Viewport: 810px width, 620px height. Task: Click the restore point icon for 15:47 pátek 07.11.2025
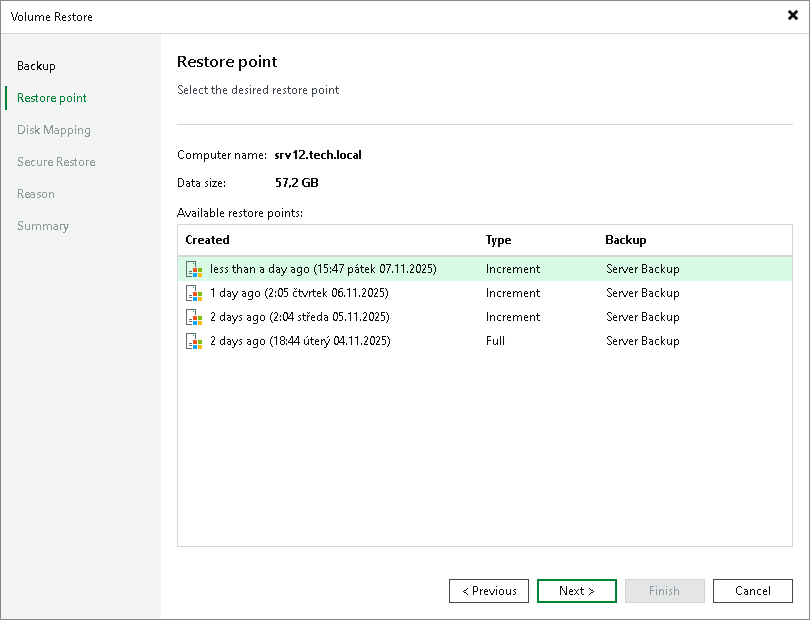coord(193,268)
